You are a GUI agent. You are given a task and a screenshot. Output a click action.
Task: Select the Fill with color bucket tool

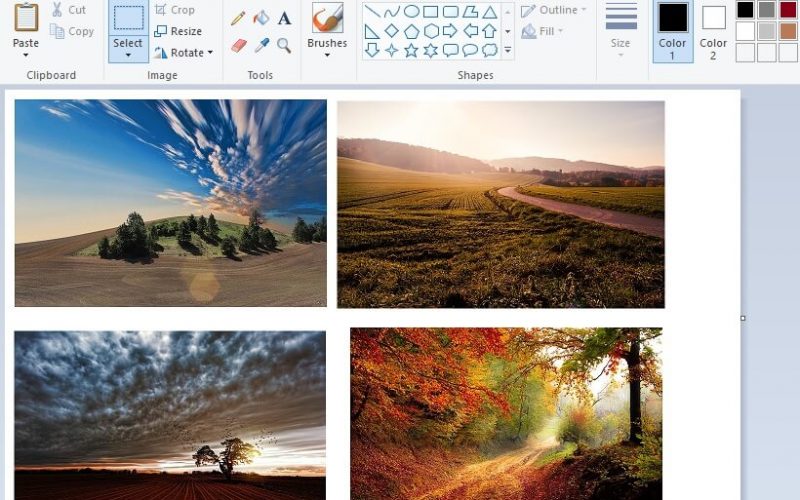261,18
